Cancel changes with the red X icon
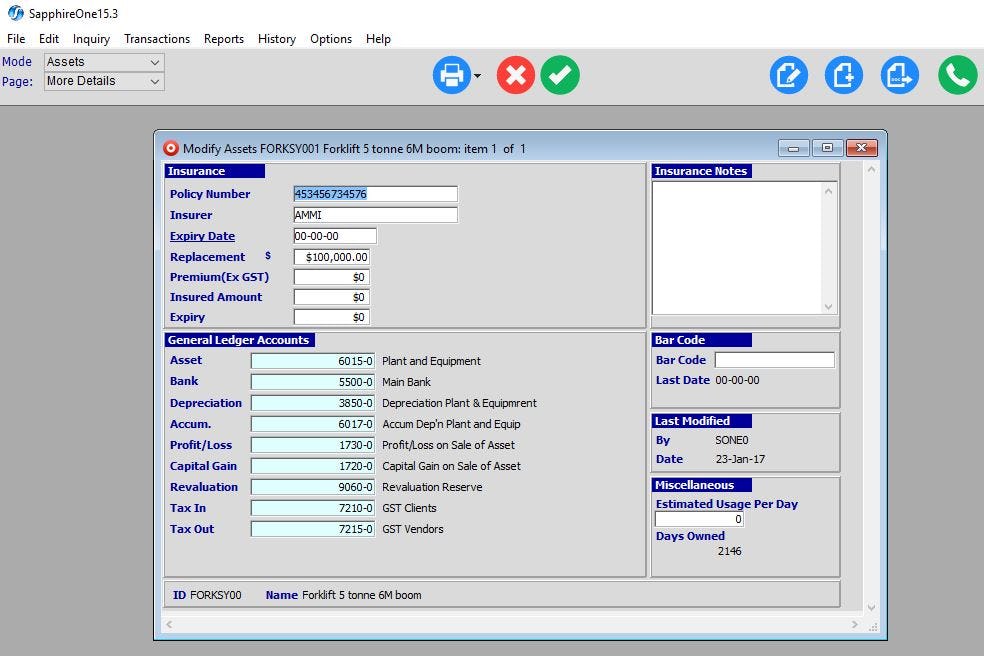 (x=516, y=75)
